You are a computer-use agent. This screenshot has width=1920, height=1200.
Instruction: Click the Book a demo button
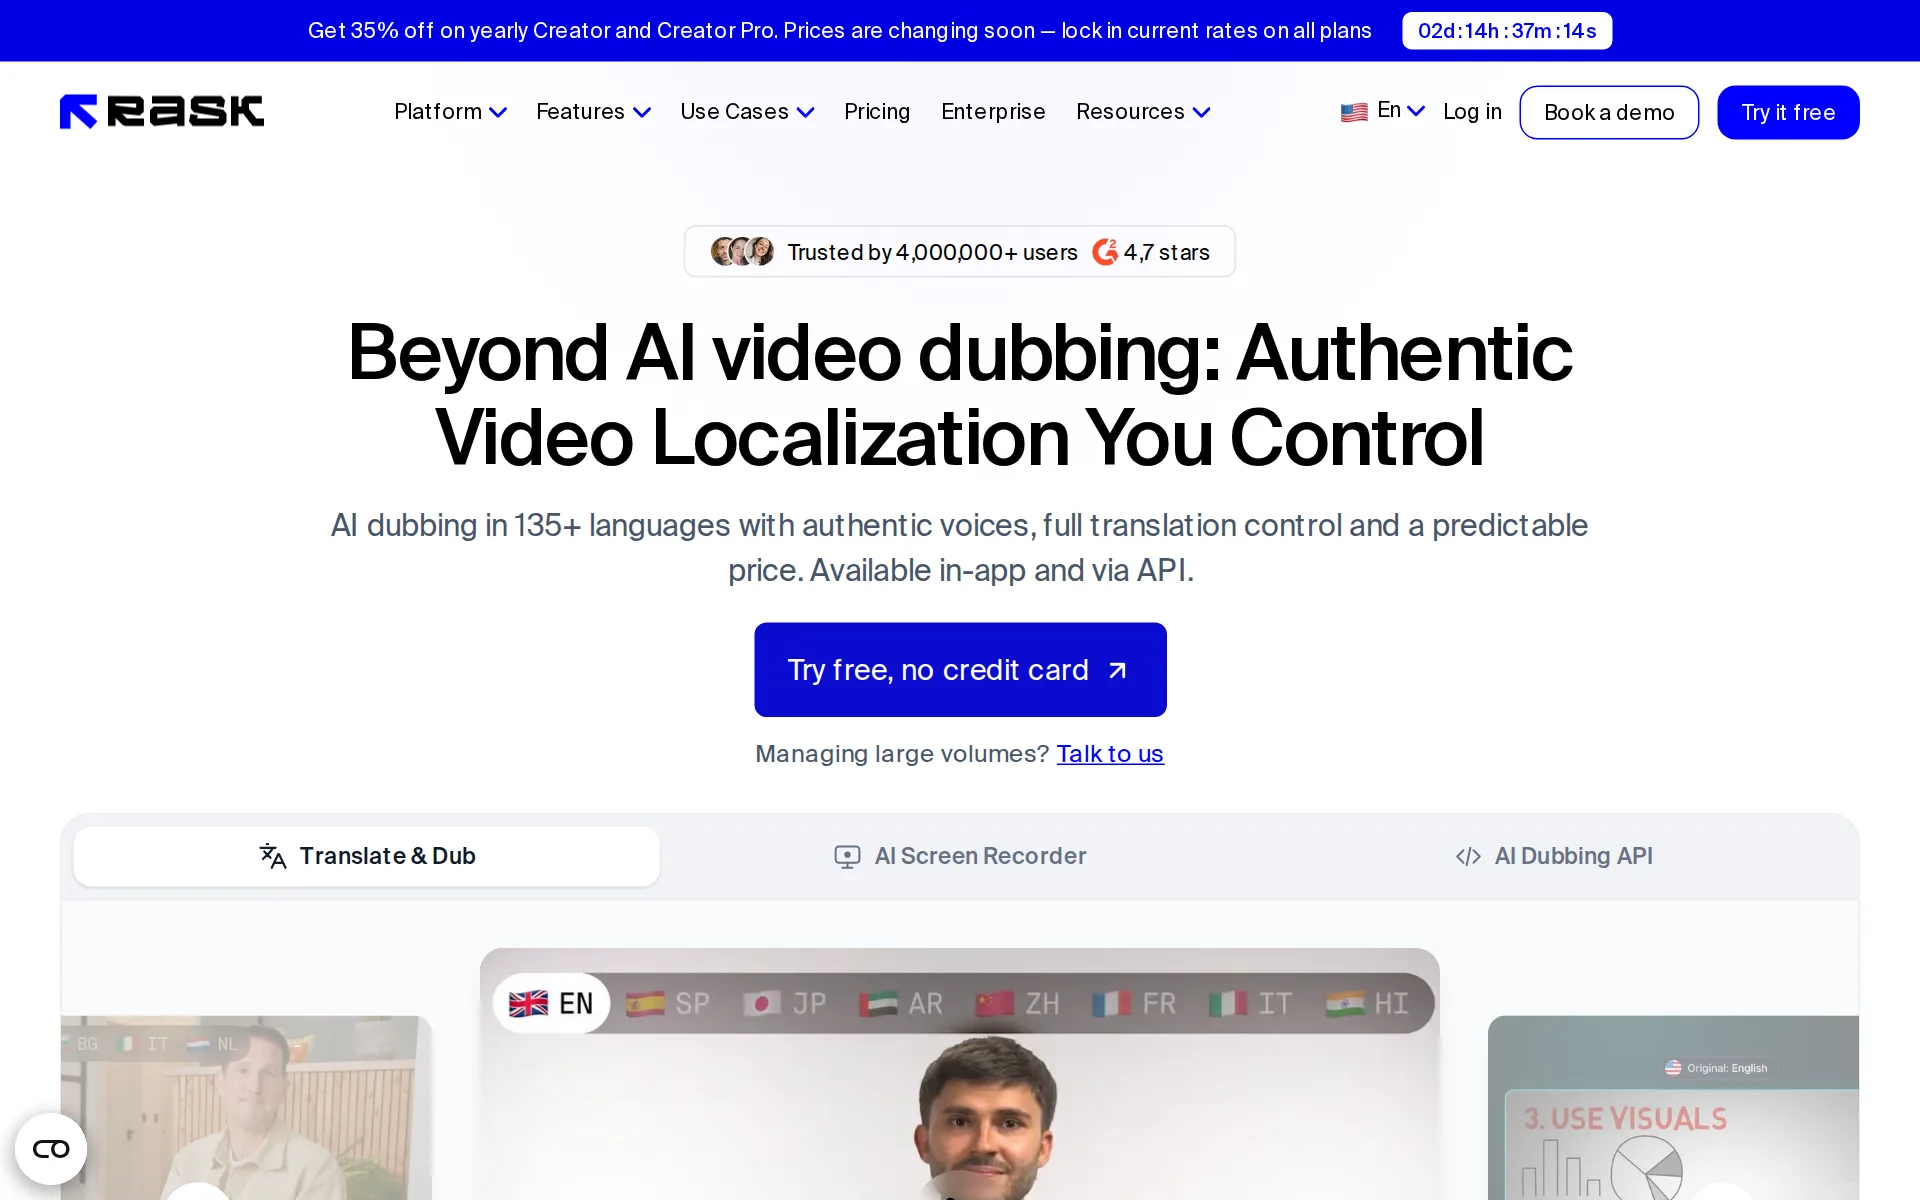(1609, 112)
